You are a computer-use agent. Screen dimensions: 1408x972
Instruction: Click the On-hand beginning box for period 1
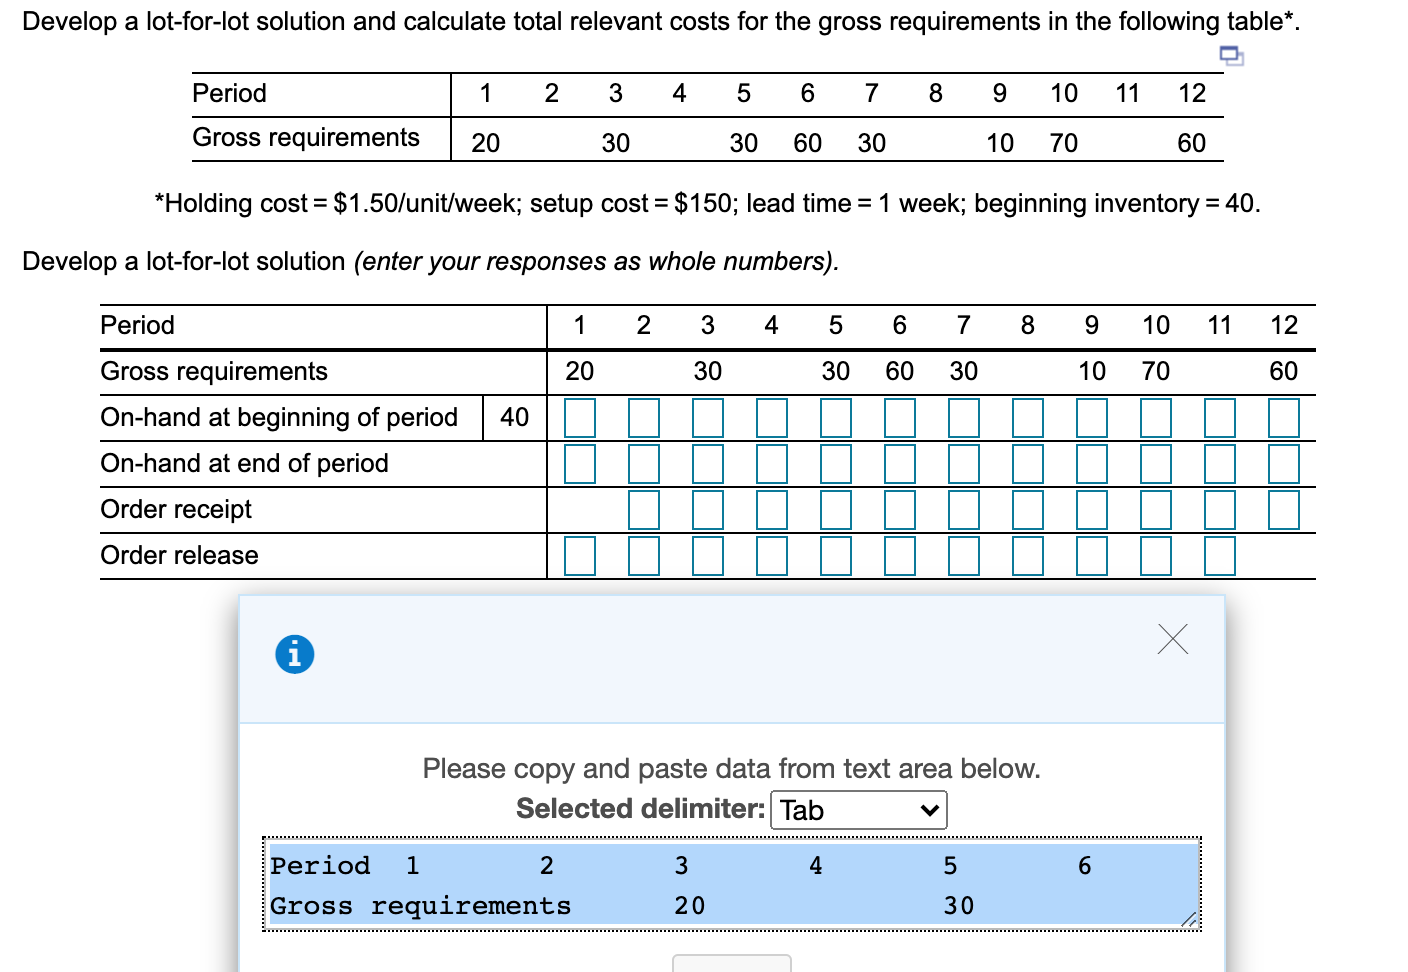[580, 417]
